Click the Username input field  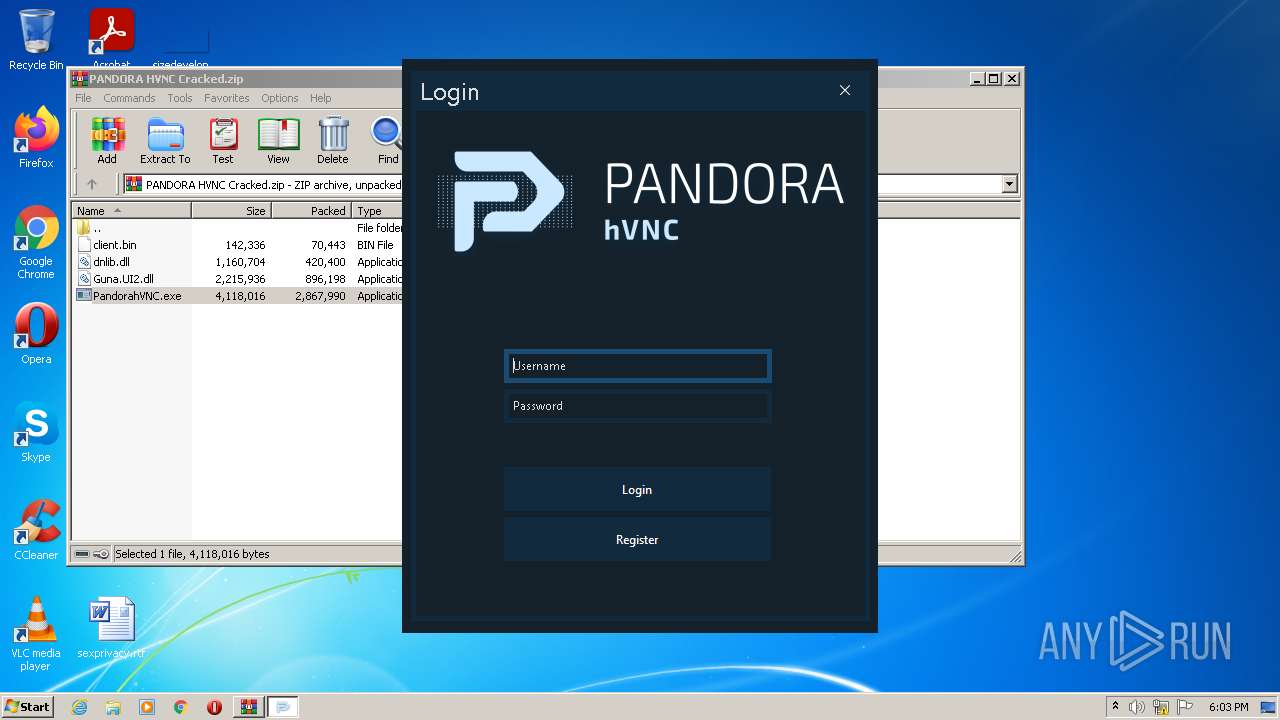point(637,366)
